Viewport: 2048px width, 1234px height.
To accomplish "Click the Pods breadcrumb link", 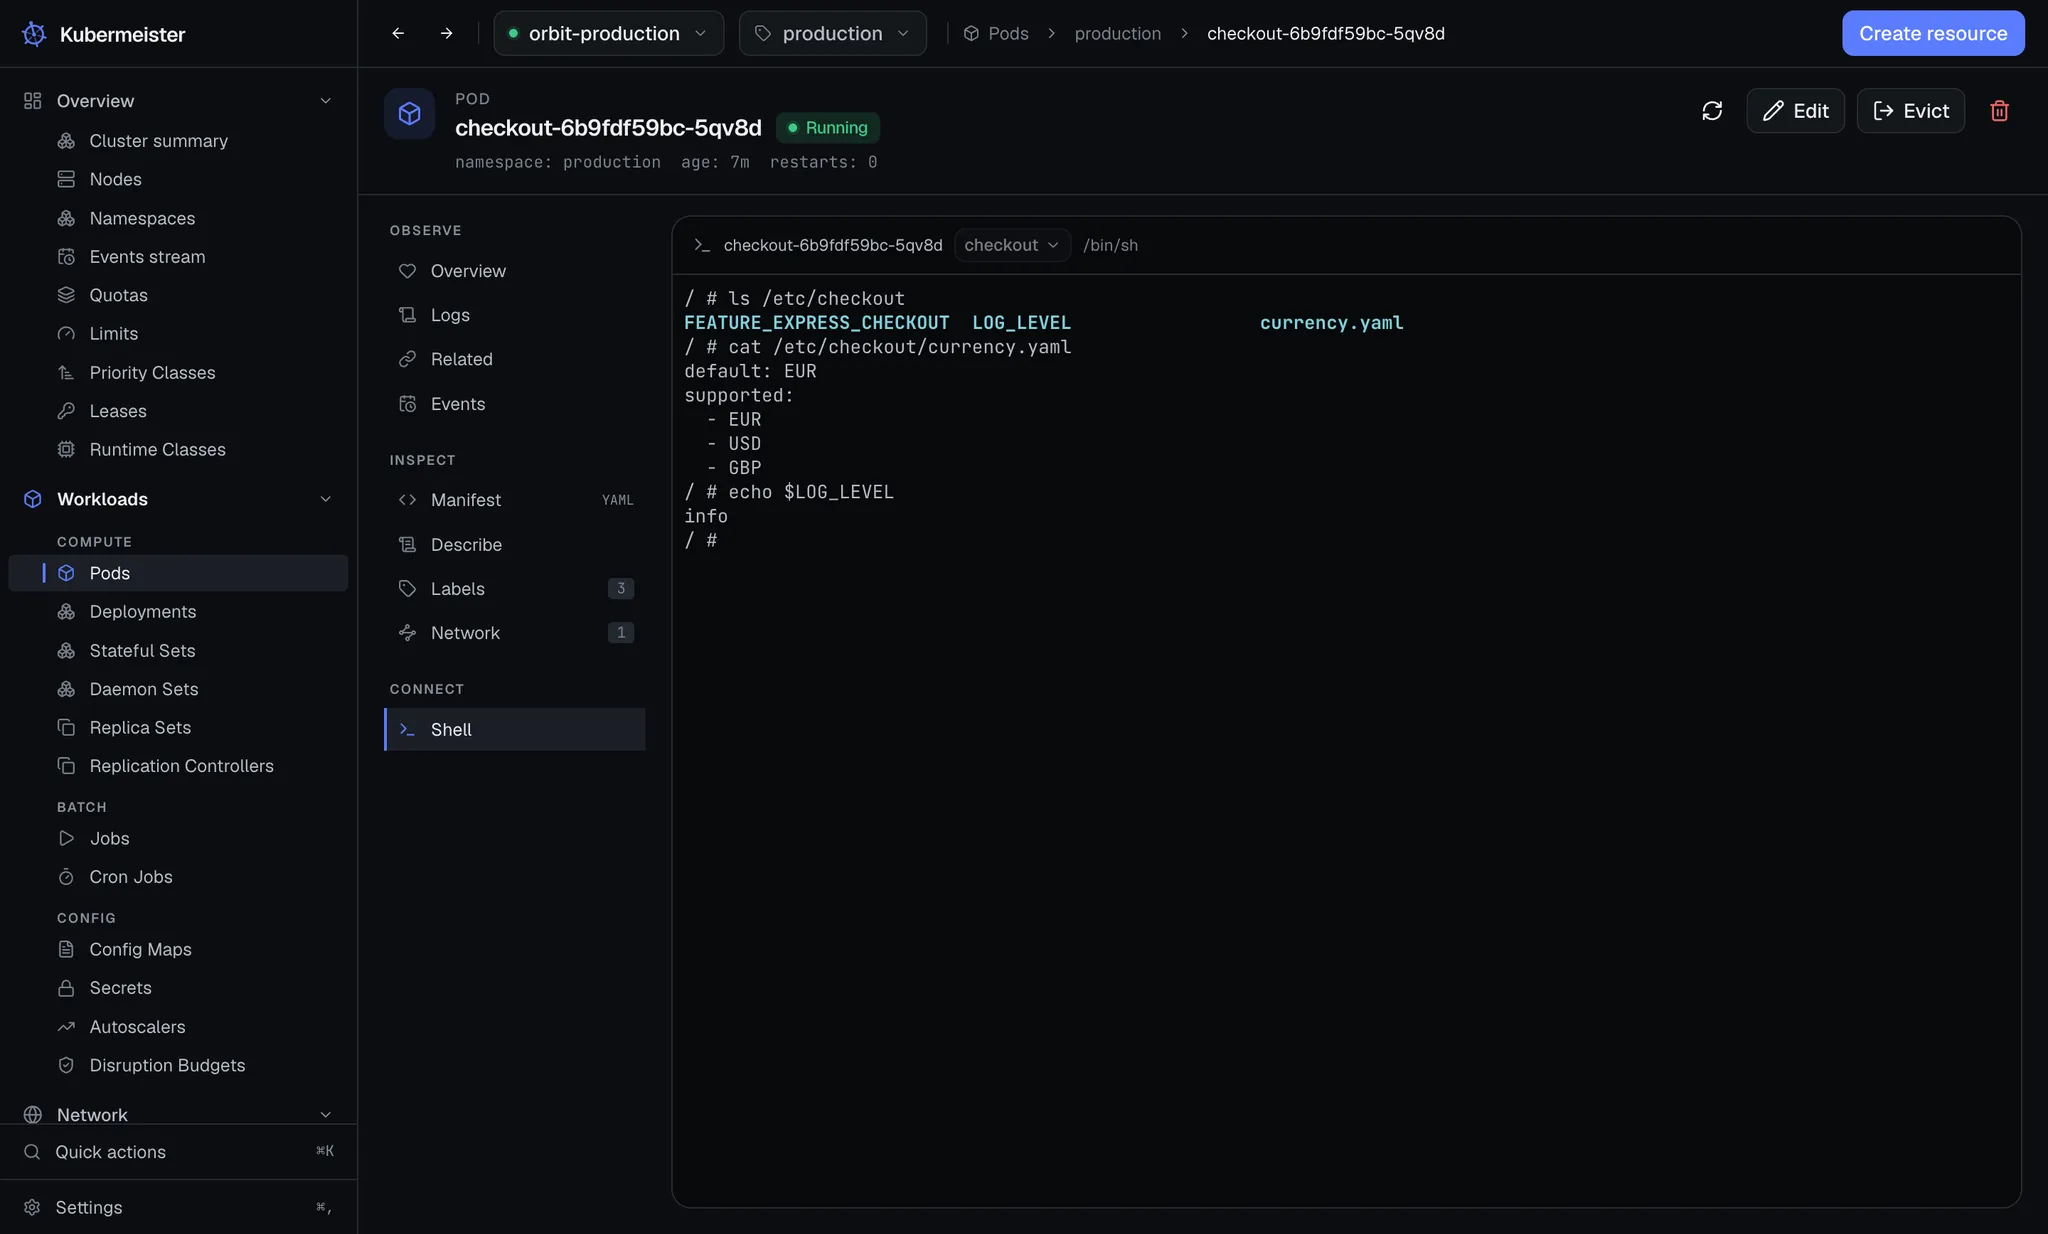I will coord(997,33).
